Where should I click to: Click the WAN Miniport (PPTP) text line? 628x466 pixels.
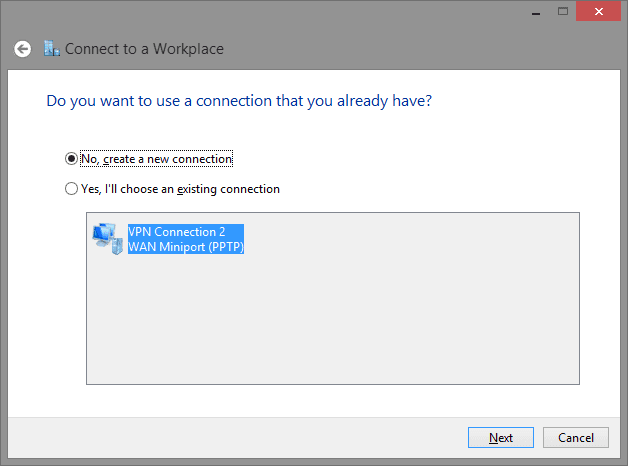(186, 247)
